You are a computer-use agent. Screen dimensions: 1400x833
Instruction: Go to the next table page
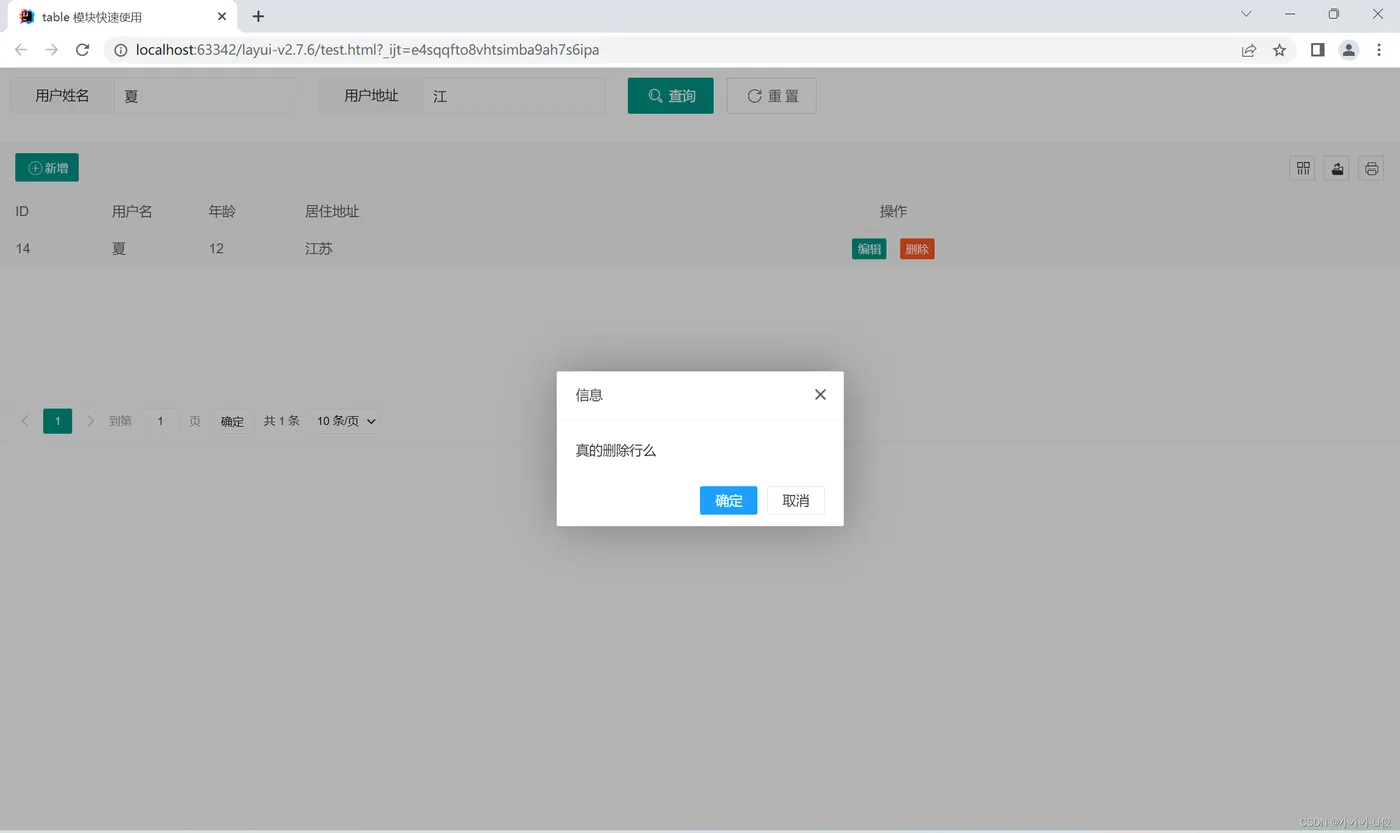(x=90, y=421)
